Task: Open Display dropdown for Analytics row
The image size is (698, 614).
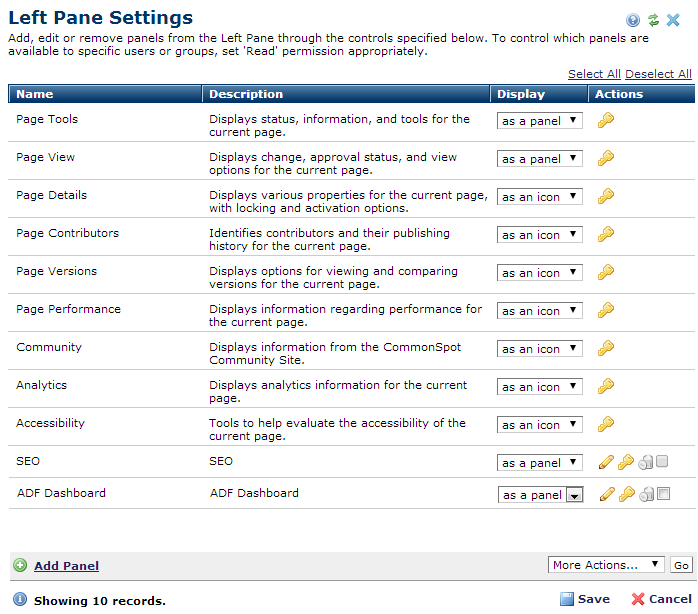Action: pos(540,387)
